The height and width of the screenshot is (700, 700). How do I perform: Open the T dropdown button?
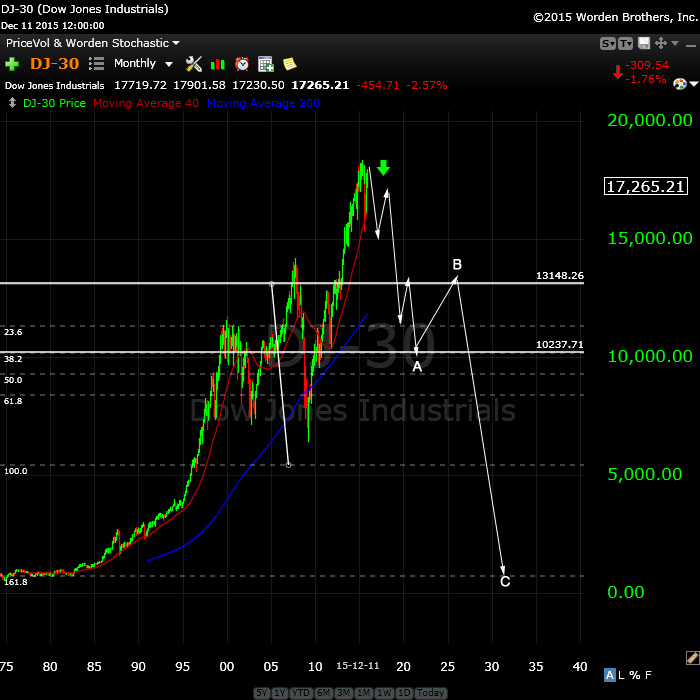625,43
